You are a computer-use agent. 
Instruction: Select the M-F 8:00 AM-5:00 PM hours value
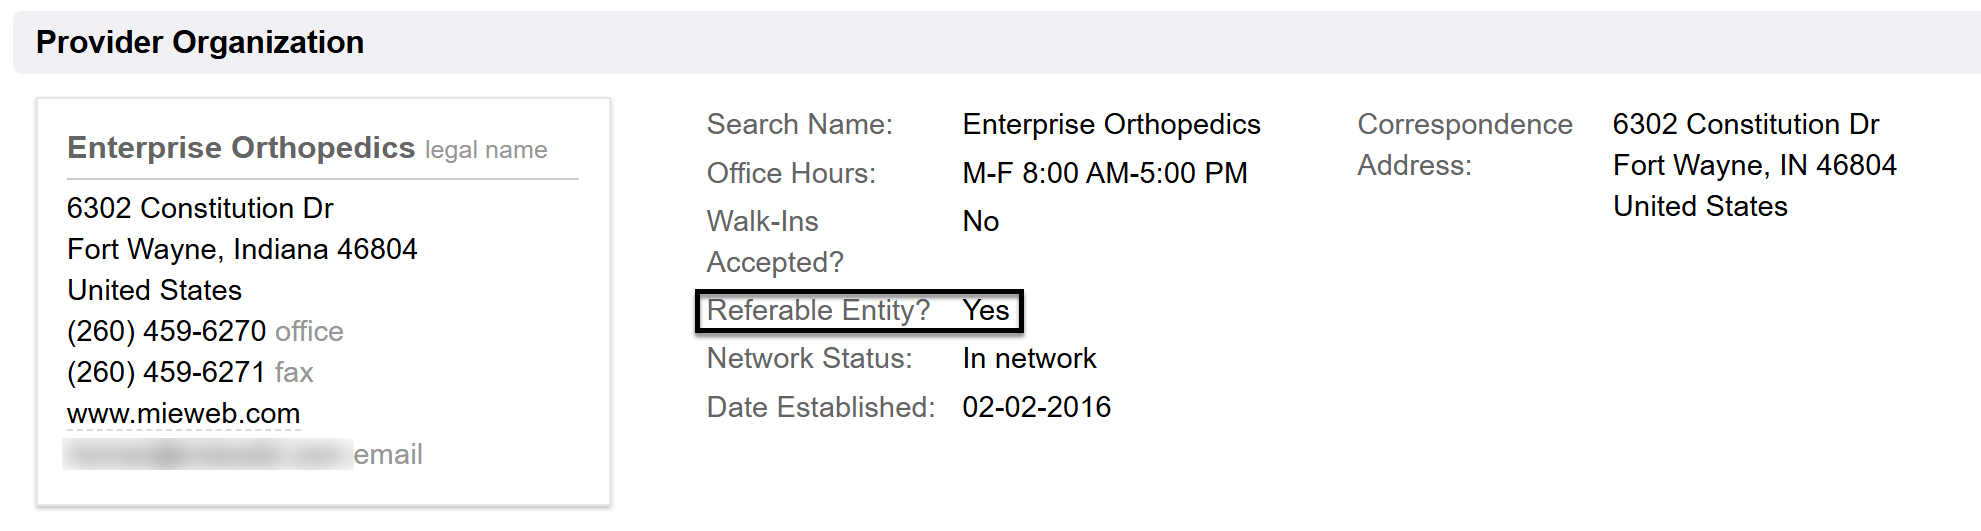[x=1104, y=173]
